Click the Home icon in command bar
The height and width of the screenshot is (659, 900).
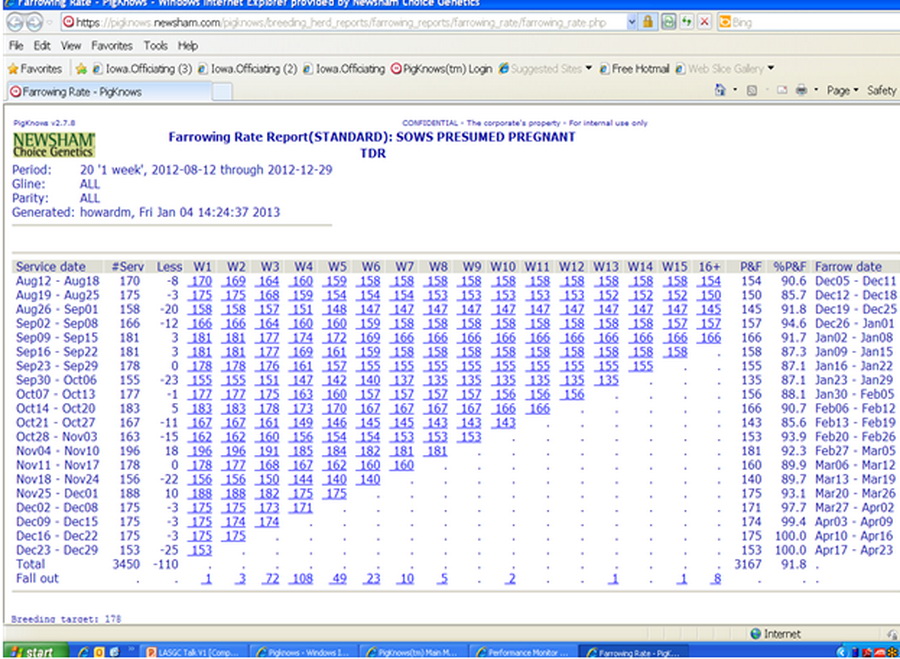[x=721, y=91]
